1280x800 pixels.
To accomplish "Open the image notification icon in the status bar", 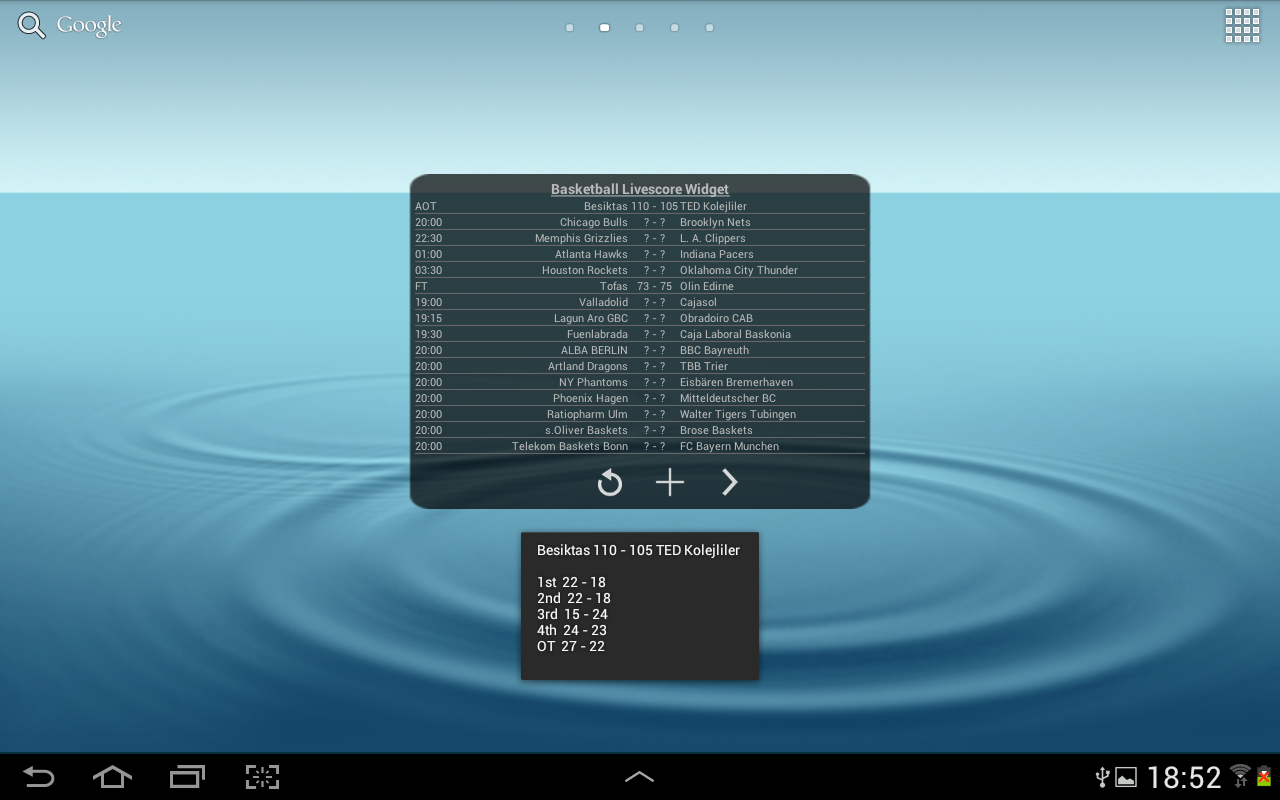I will click(1126, 777).
